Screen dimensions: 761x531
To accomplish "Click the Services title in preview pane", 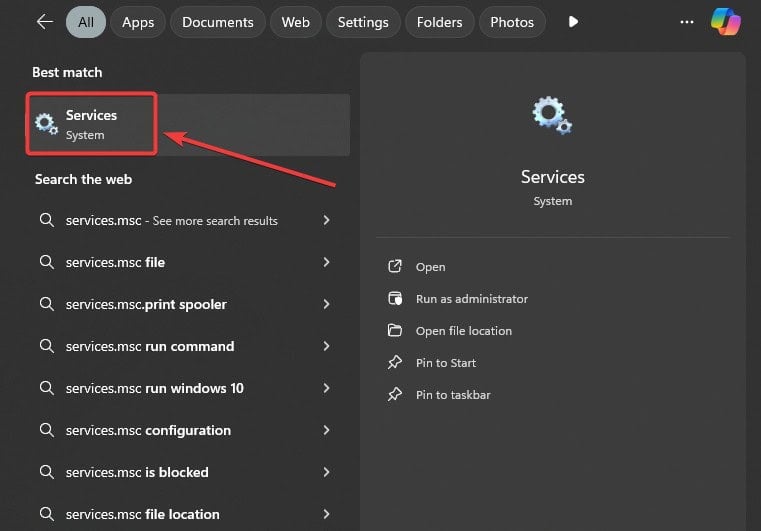I will [x=552, y=177].
